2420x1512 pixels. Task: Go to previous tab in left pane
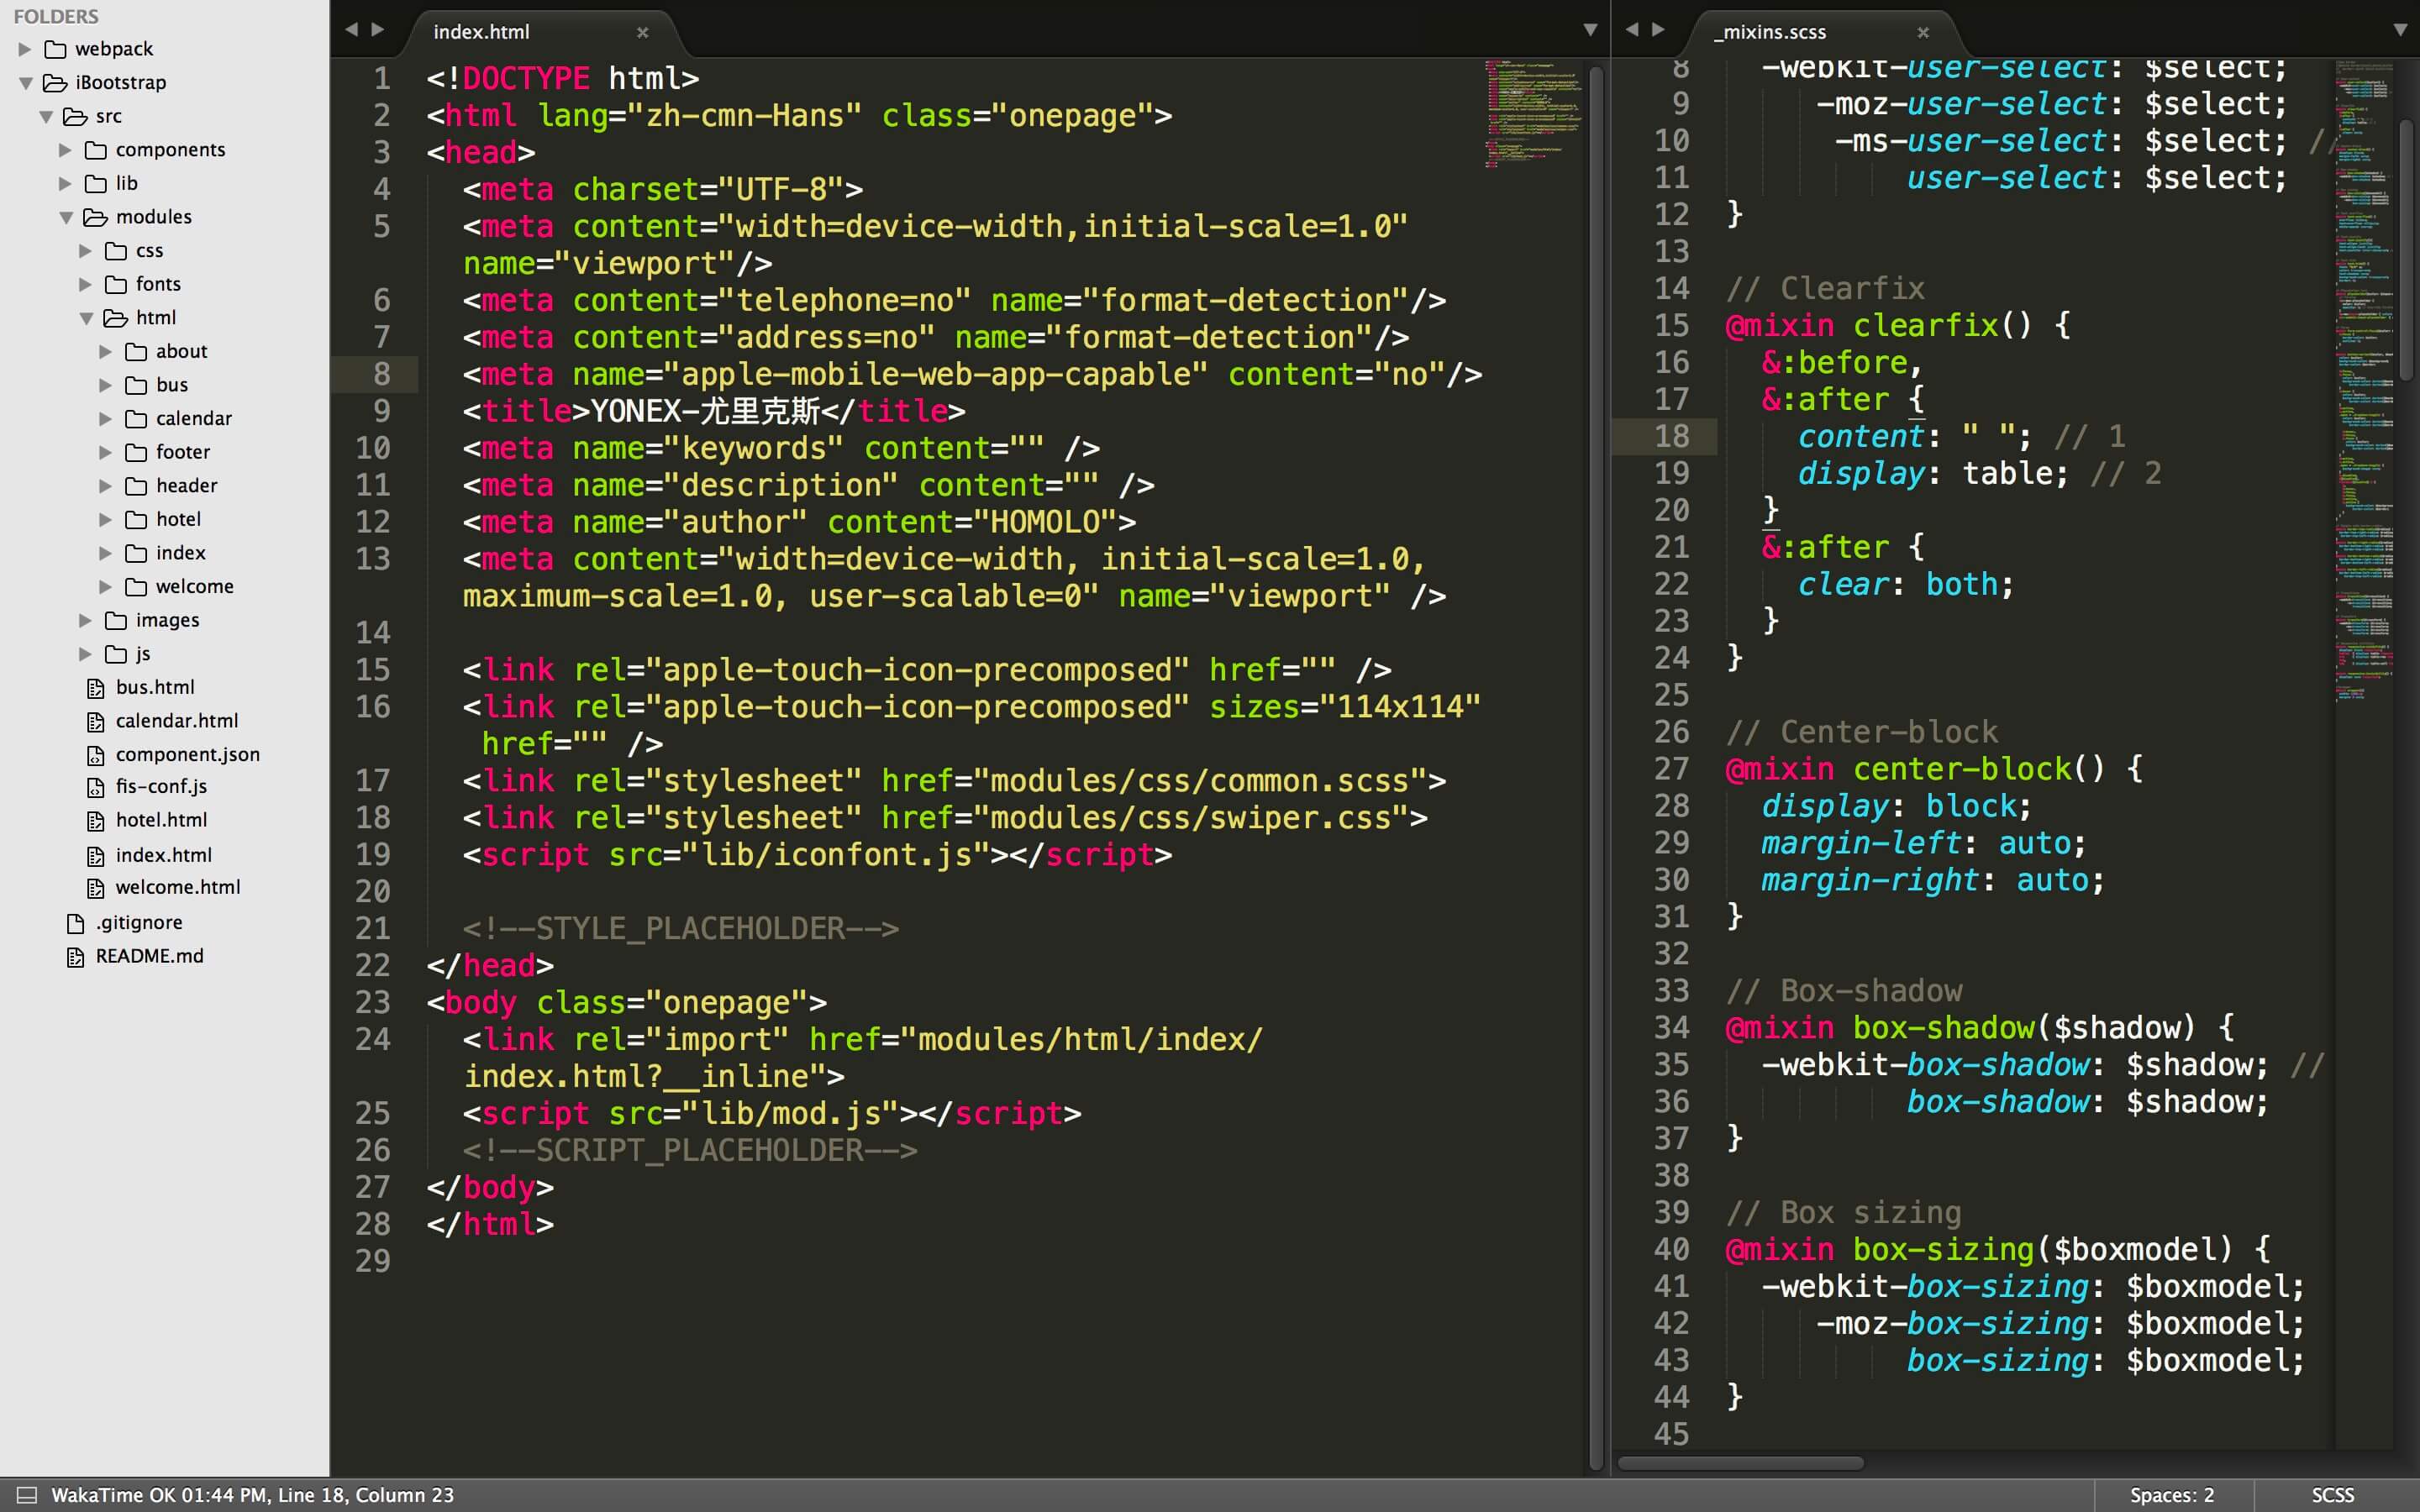351,30
